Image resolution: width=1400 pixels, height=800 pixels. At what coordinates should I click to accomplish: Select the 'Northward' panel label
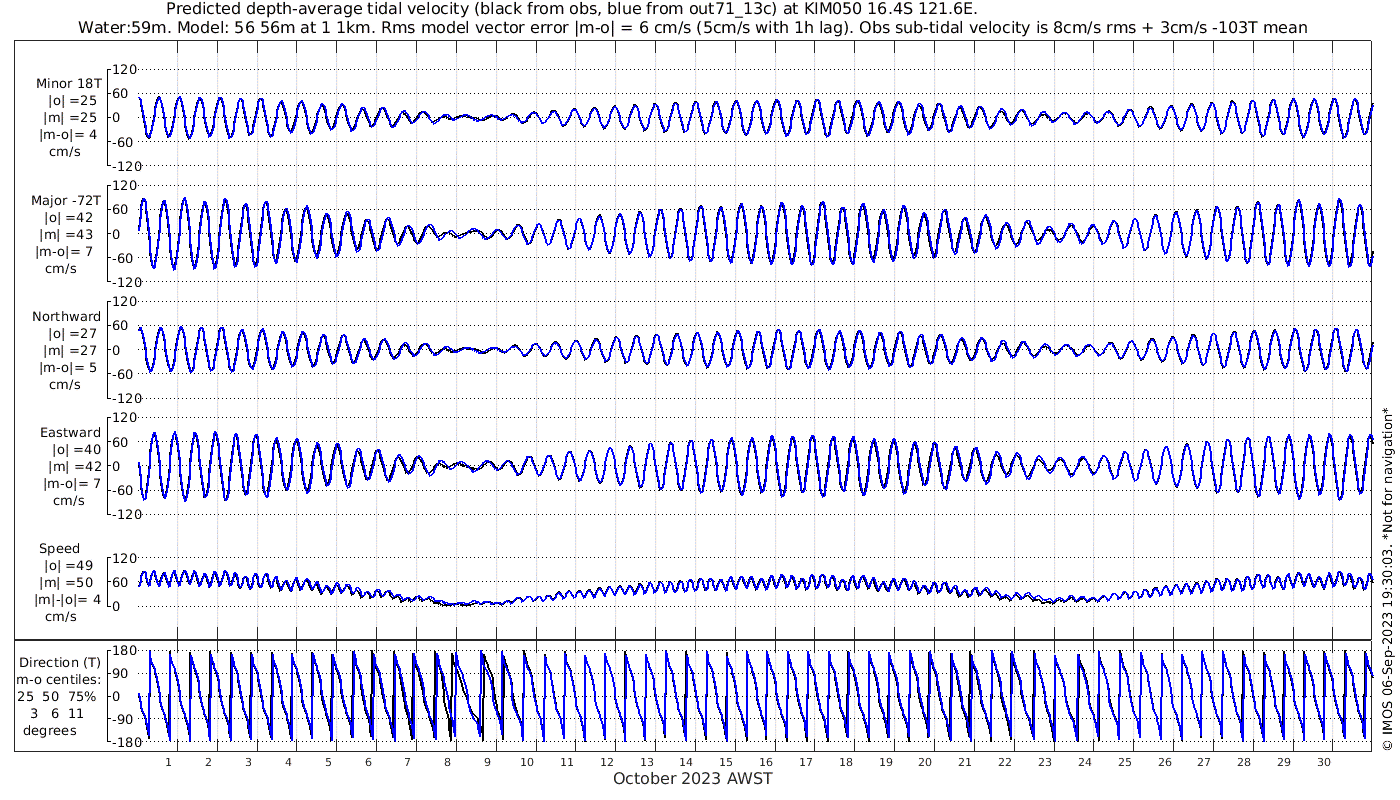tap(67, 317)
